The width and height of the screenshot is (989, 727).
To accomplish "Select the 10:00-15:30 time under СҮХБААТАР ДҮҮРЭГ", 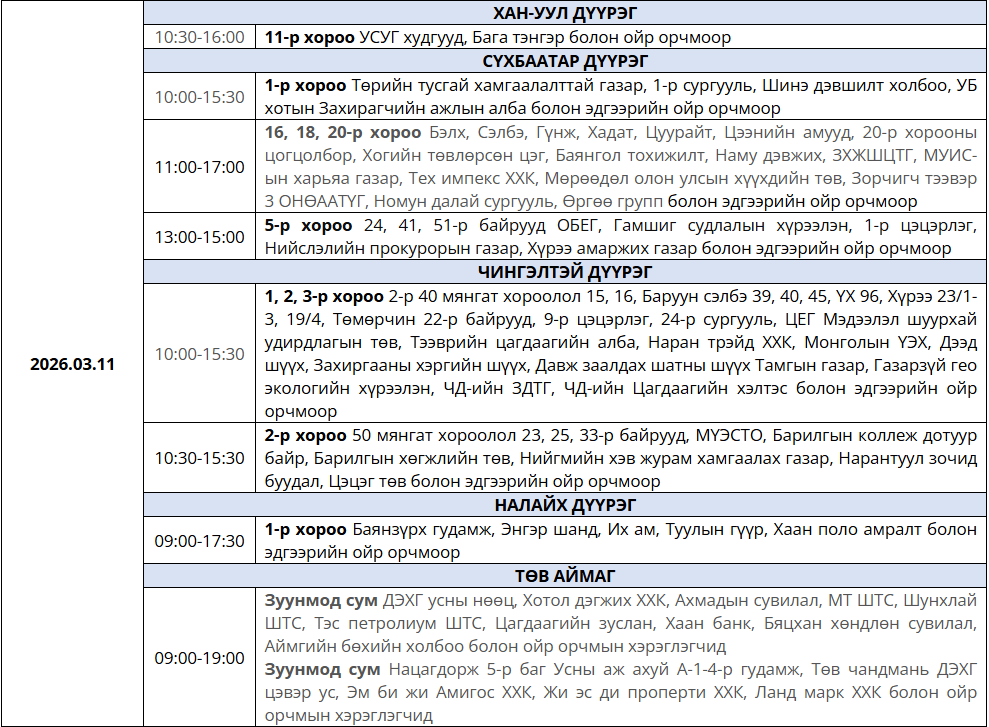I will [x=199, y=97].
